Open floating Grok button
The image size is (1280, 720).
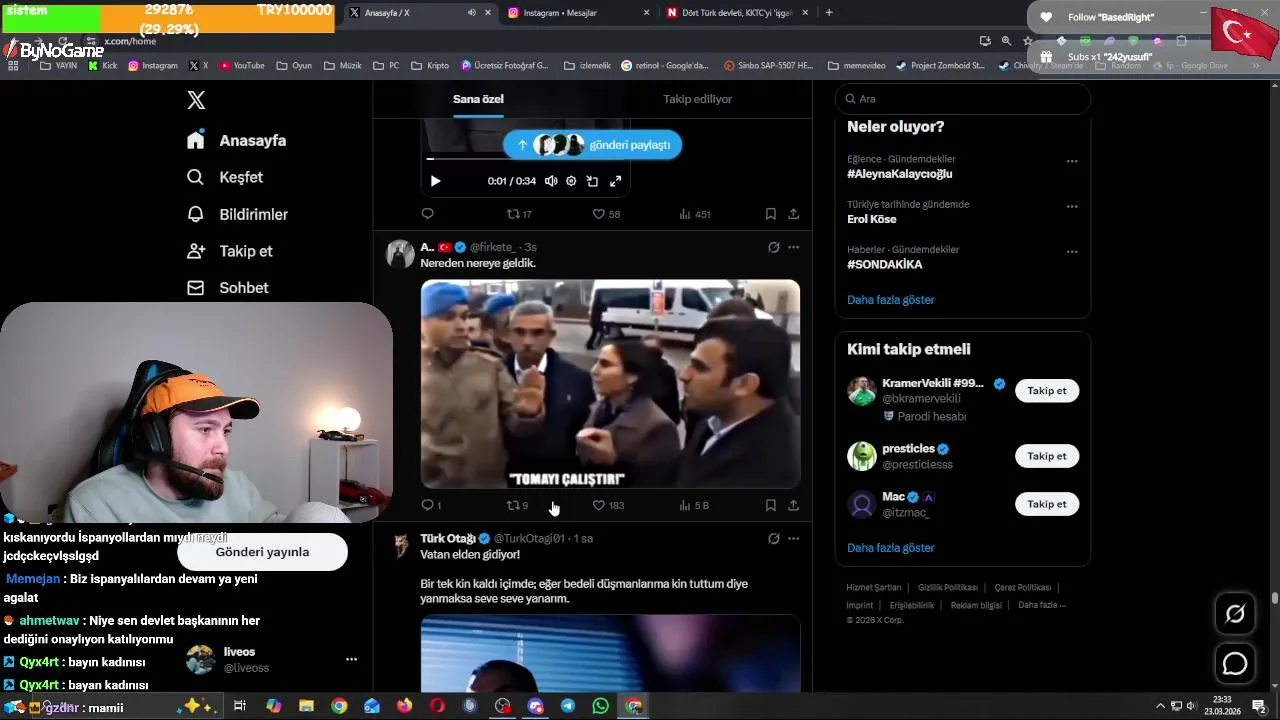click(x=1235, y=614)
